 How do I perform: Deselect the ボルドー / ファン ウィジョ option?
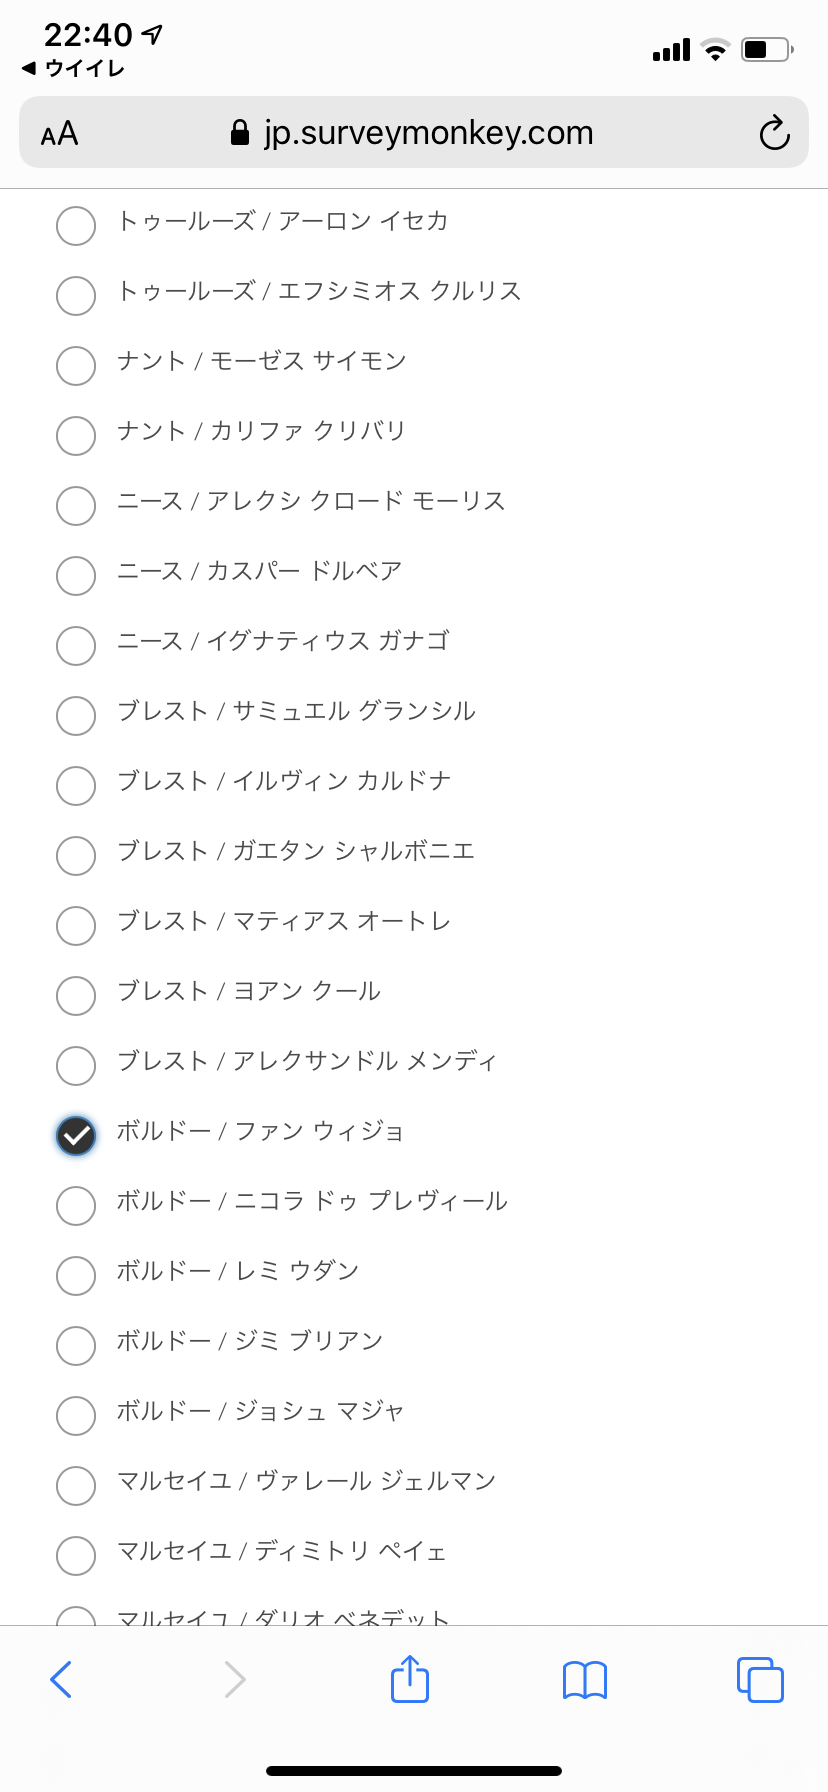(76, 1135)
